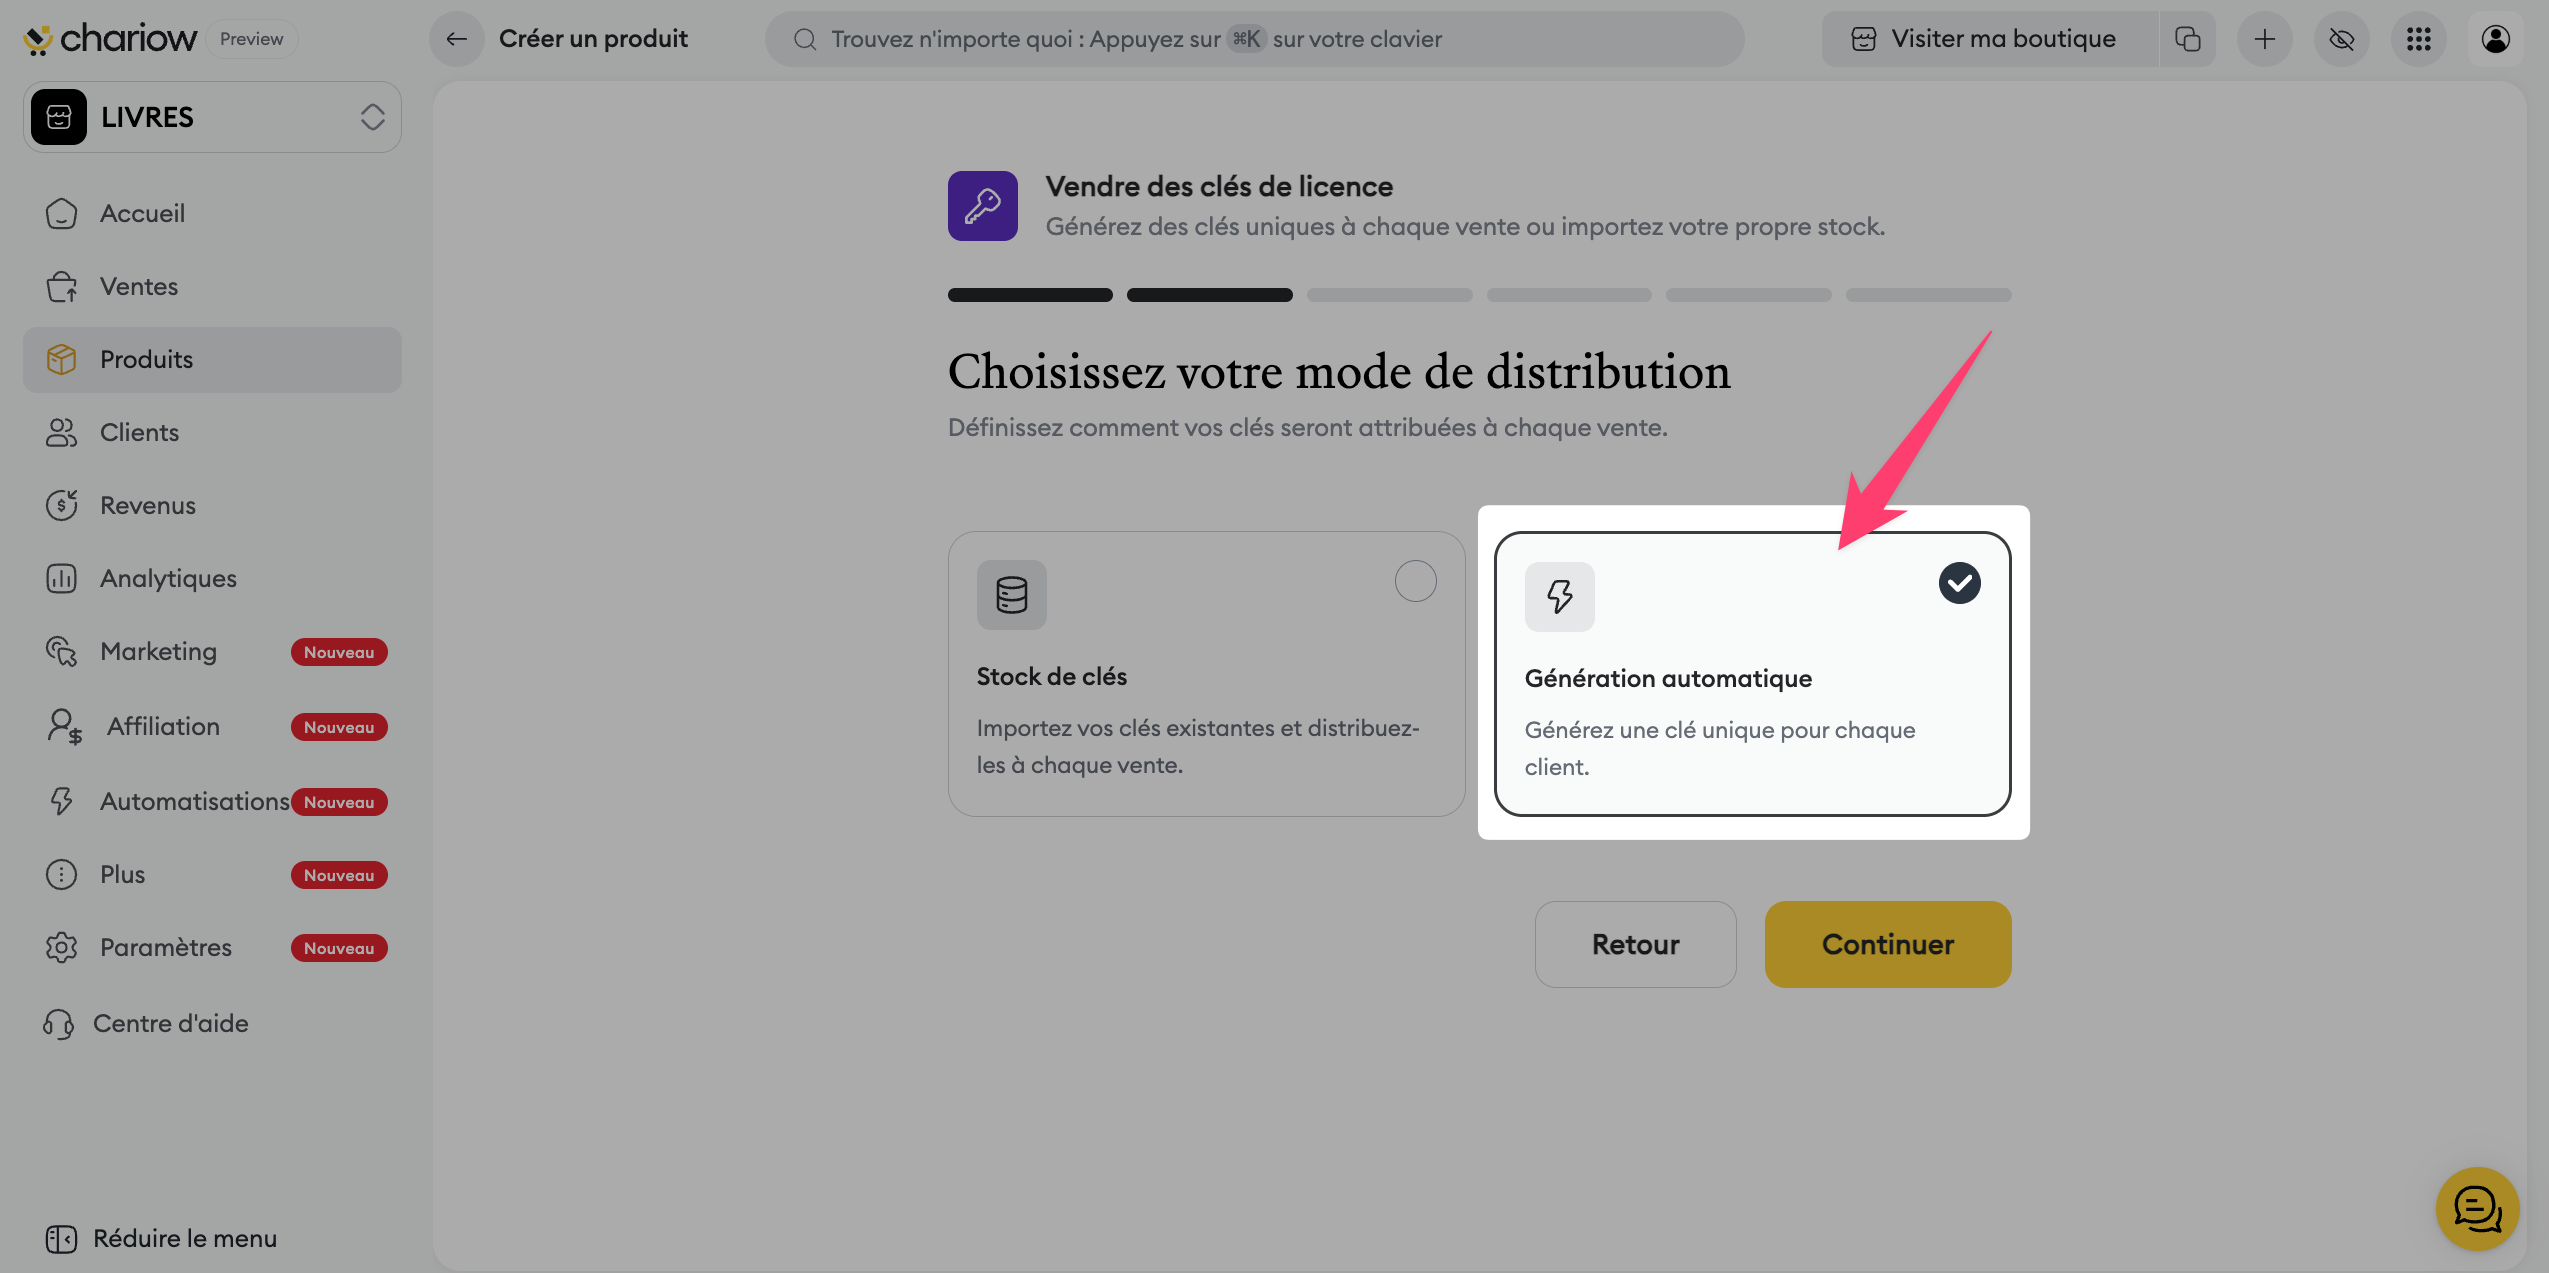Click the third progress step bar
Screen dimensions: 2549x1273
[x=1389, y=295]
